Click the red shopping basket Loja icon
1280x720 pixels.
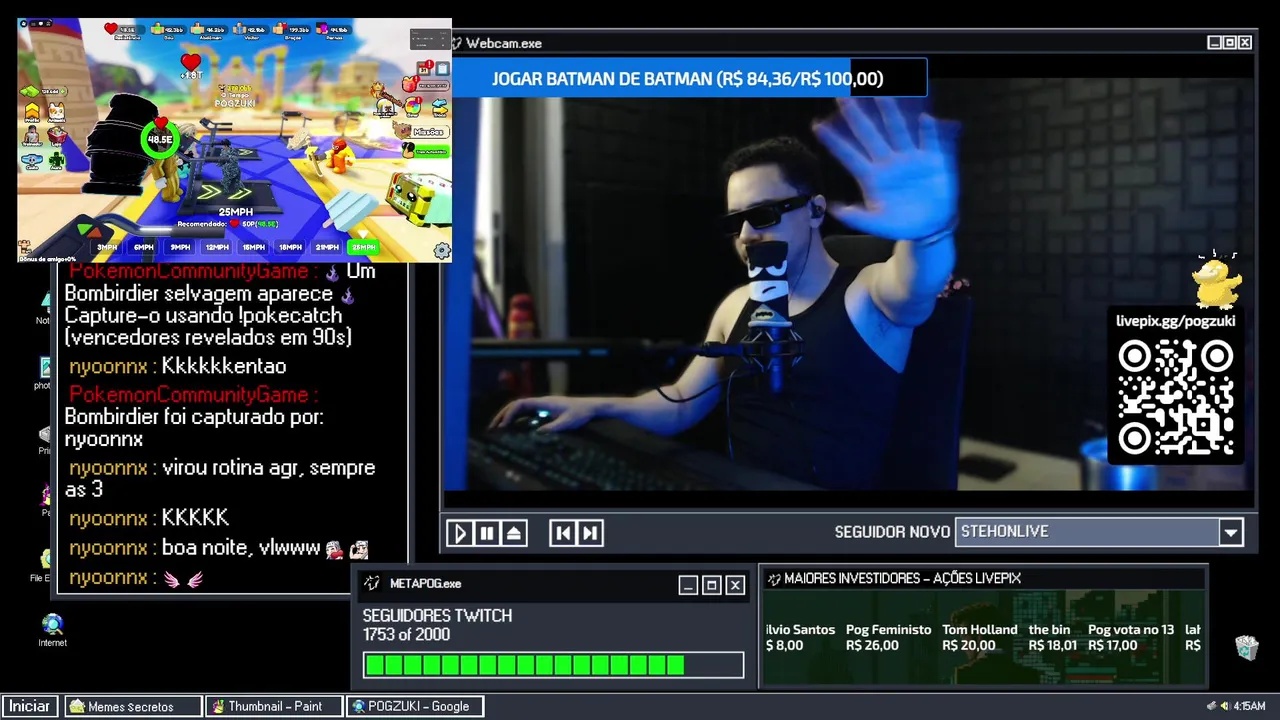pyautogui.click(x=57, y=136)
